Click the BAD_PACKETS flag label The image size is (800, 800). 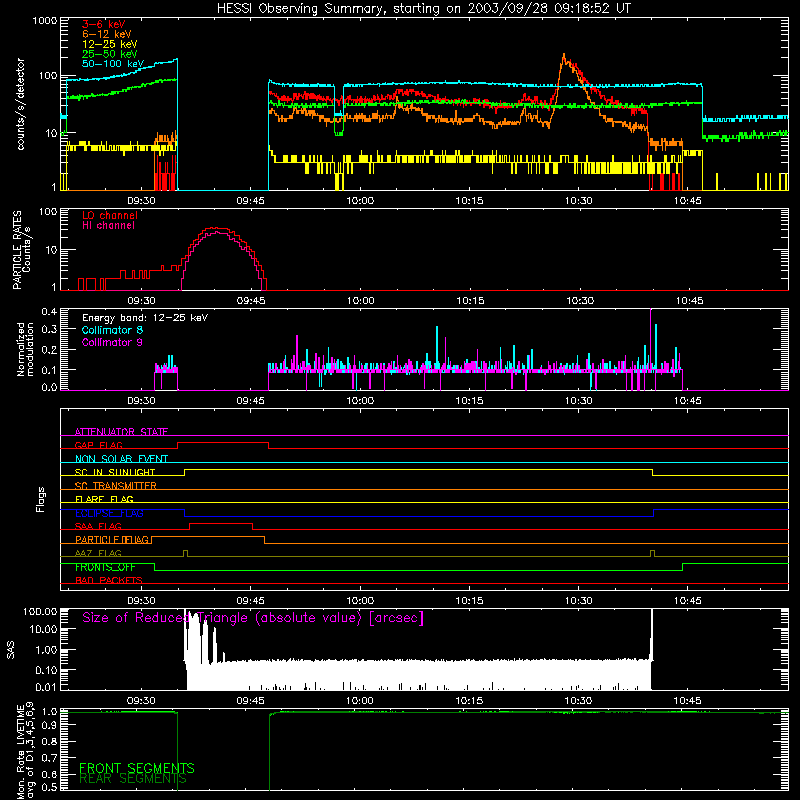click(109, 580)
